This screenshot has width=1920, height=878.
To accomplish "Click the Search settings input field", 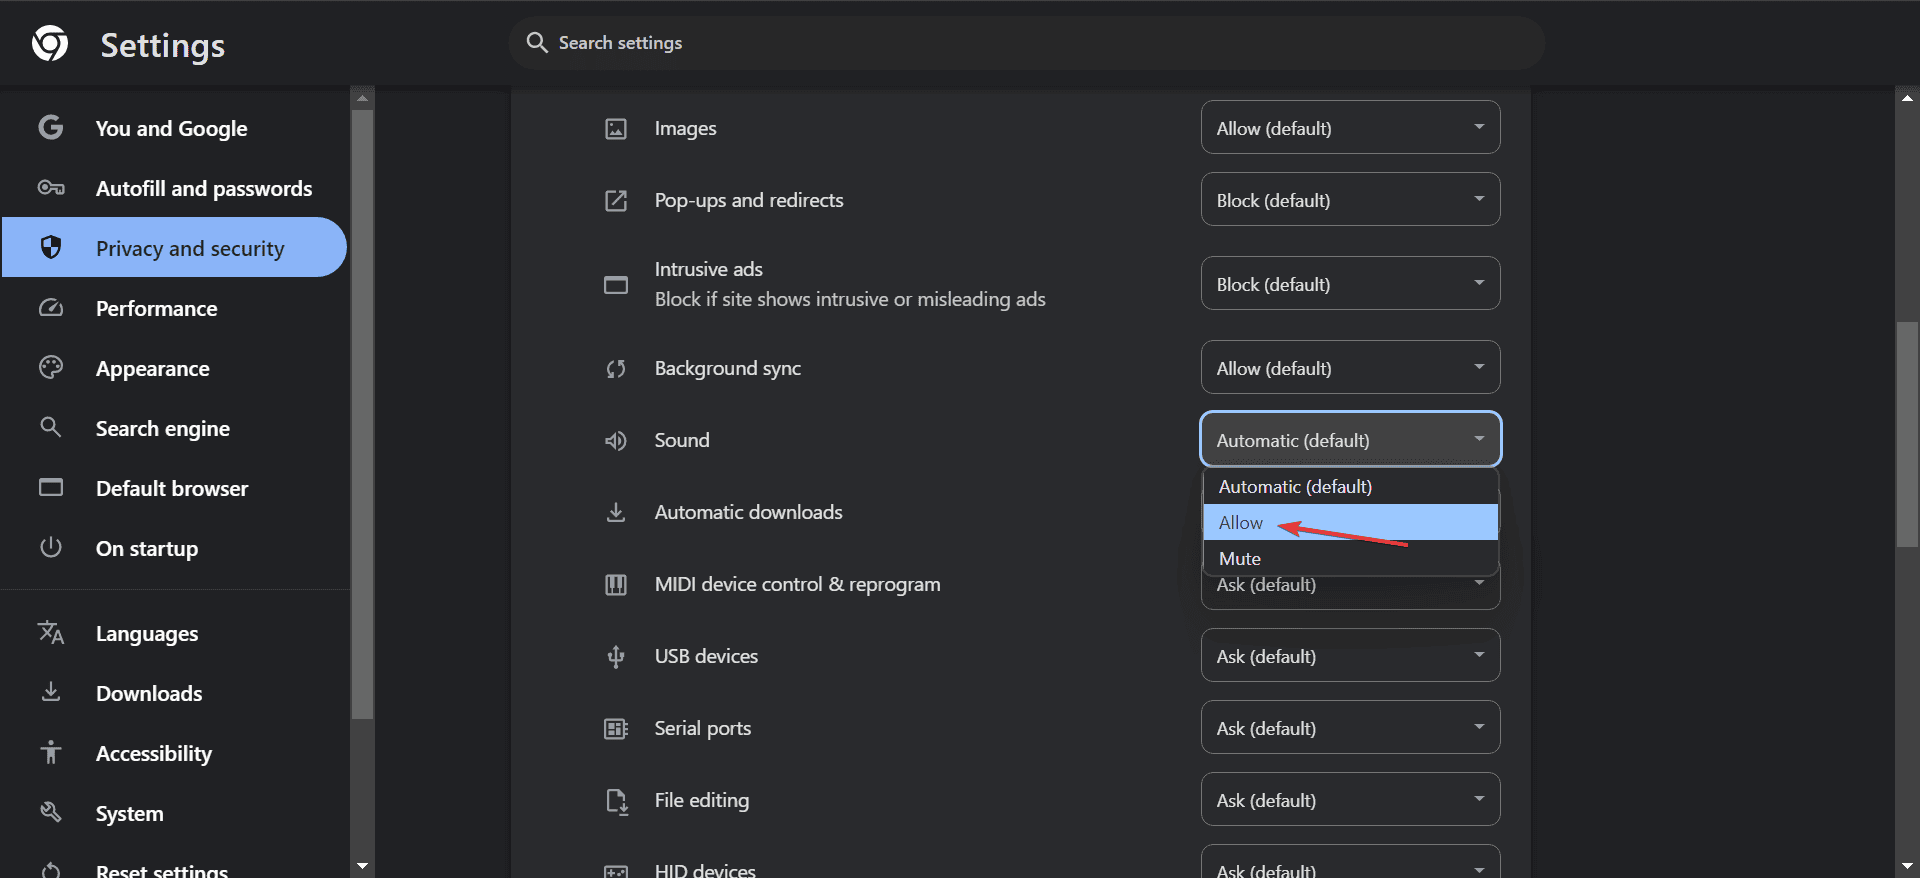I will point(1027,42).
